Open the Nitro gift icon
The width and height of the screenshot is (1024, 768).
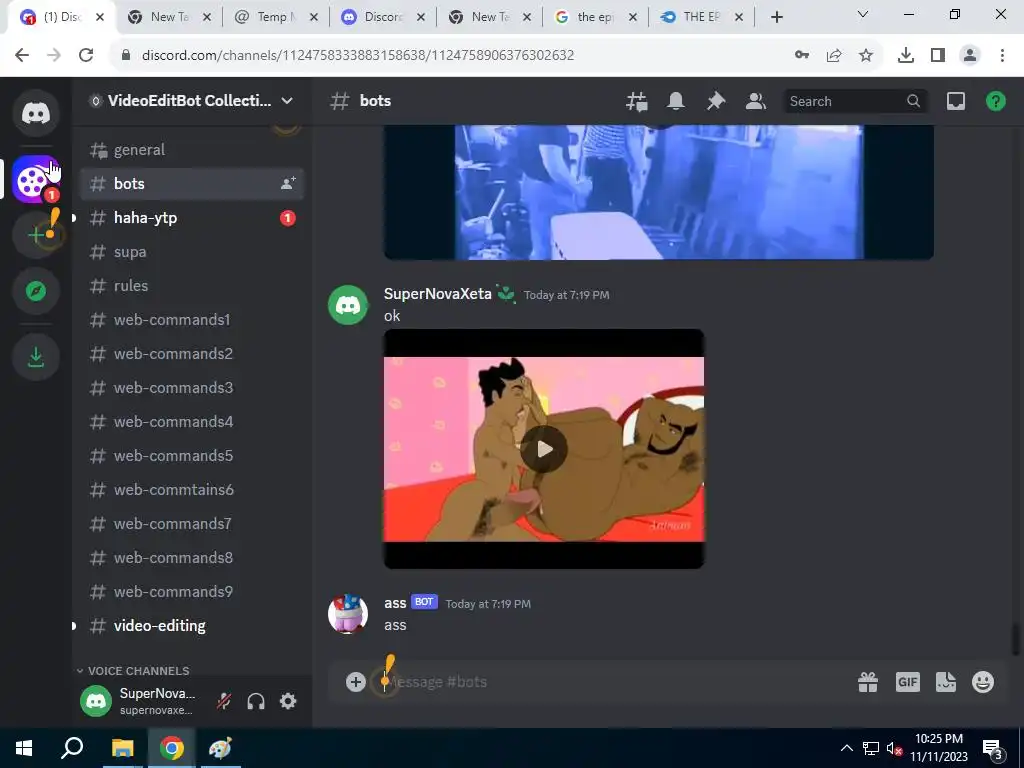pos(868,682)
